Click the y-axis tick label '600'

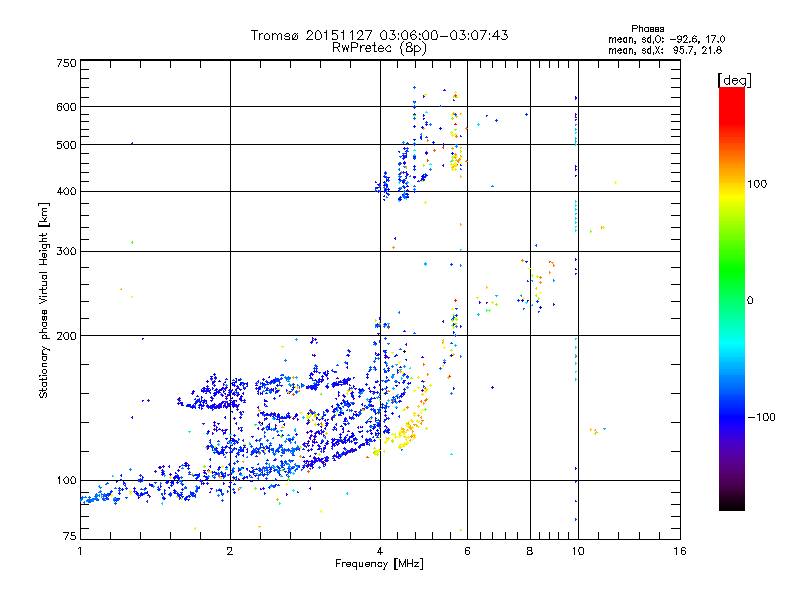(x=66, y=107)
